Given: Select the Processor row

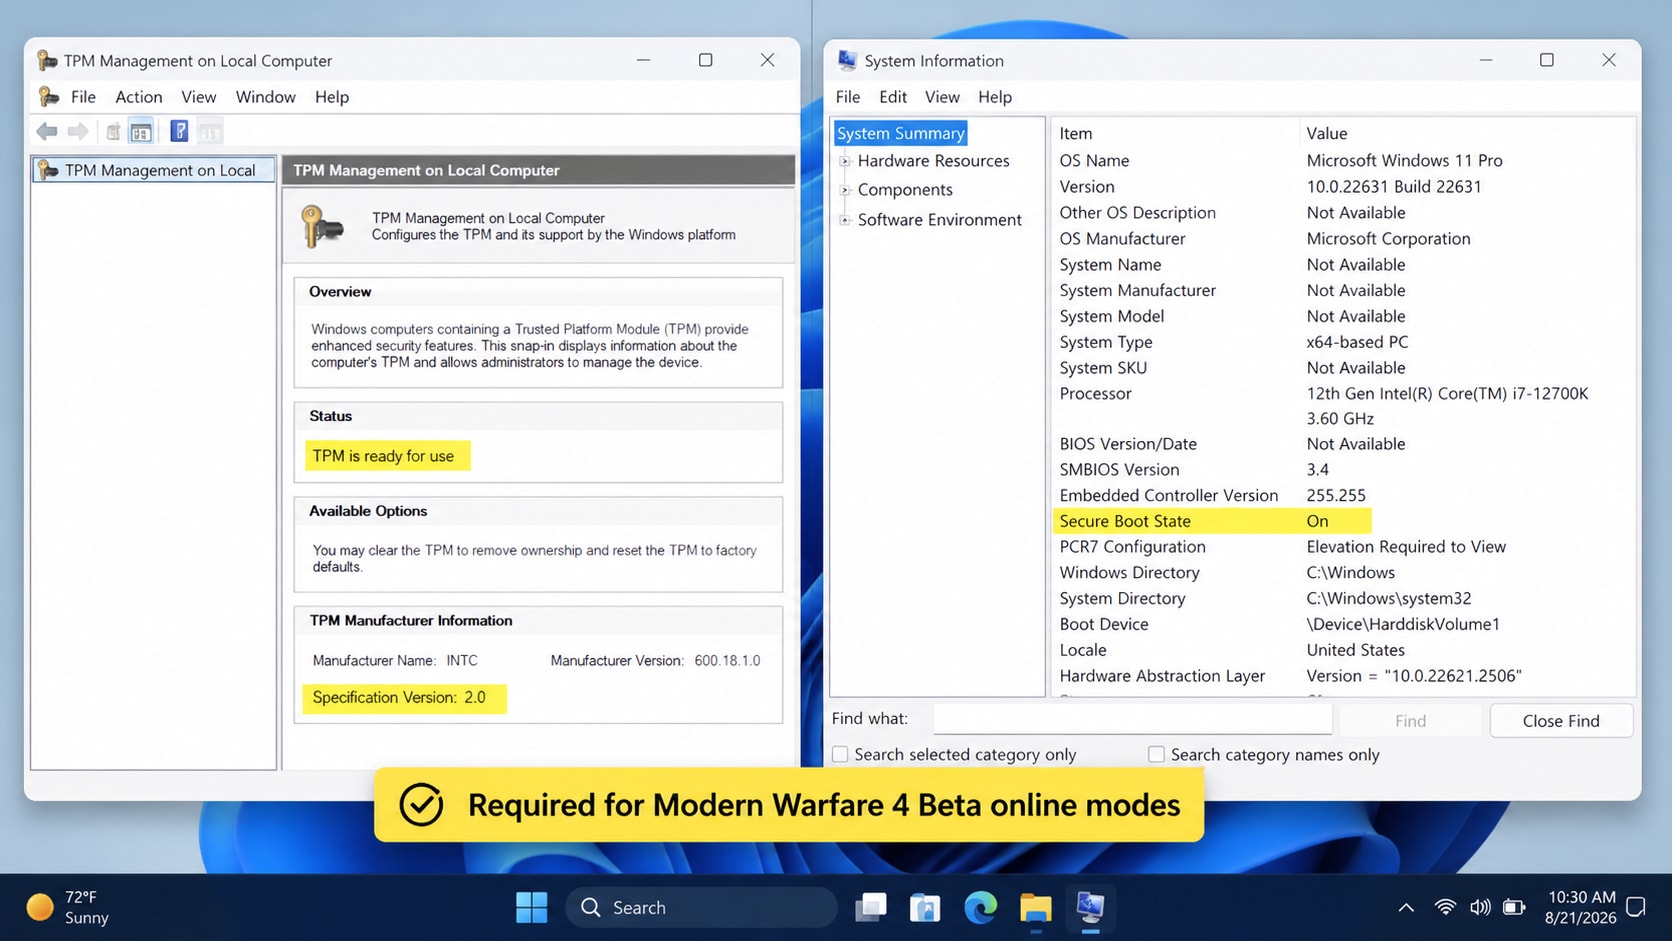Looking at the screenshot, I should coord(1342,406).
